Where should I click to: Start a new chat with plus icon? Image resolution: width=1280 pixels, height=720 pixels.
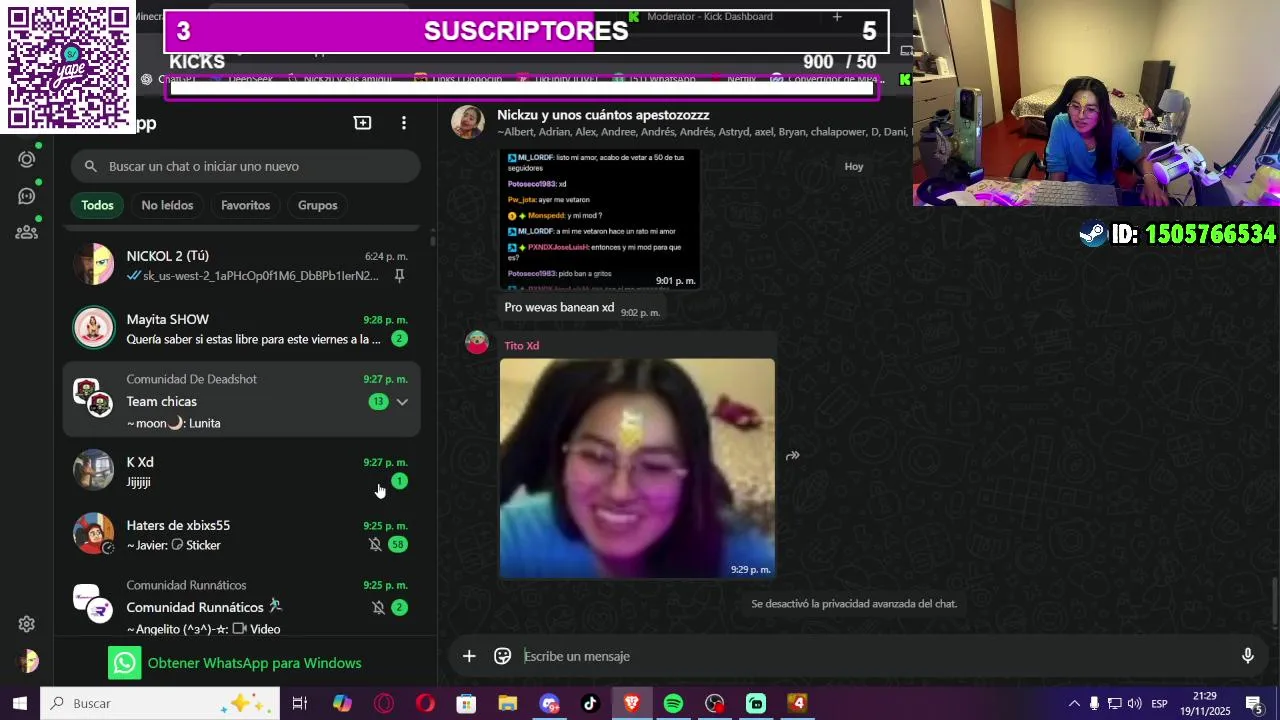[362, 123]
